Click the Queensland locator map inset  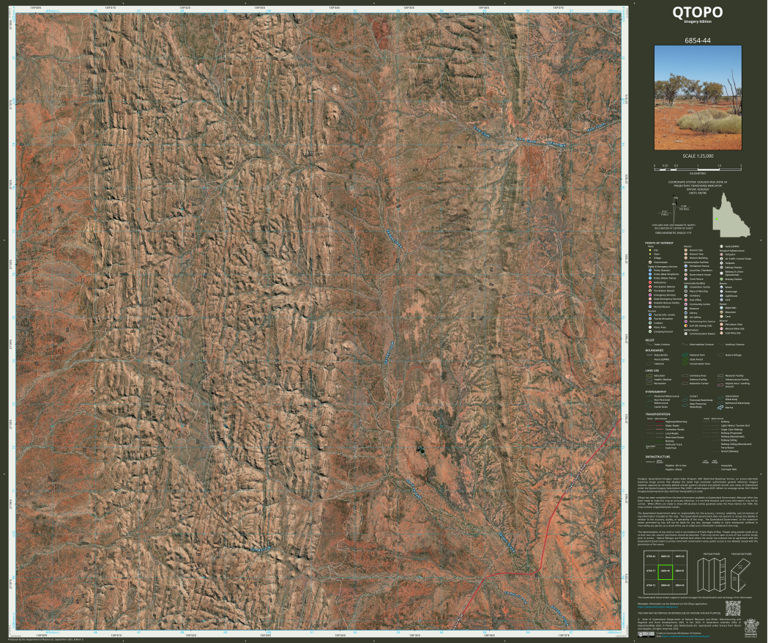[731, 214]
